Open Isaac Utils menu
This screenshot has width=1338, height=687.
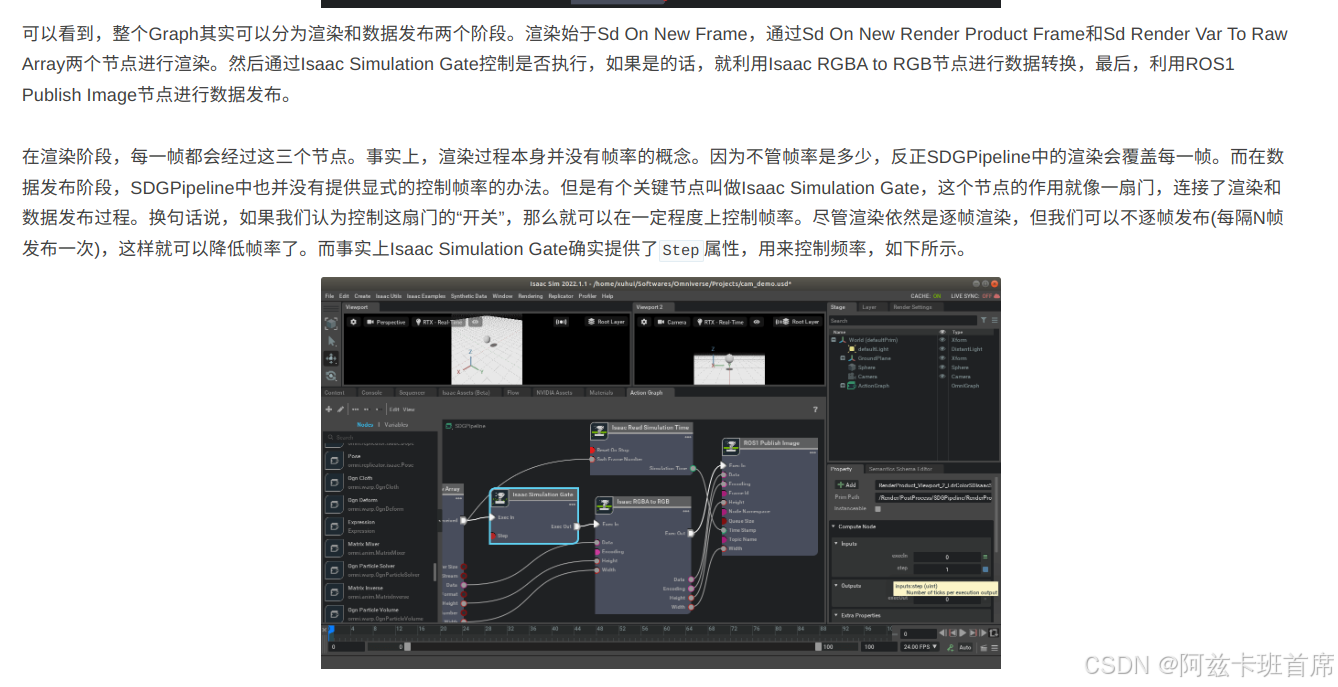click(x=389, y=296)
